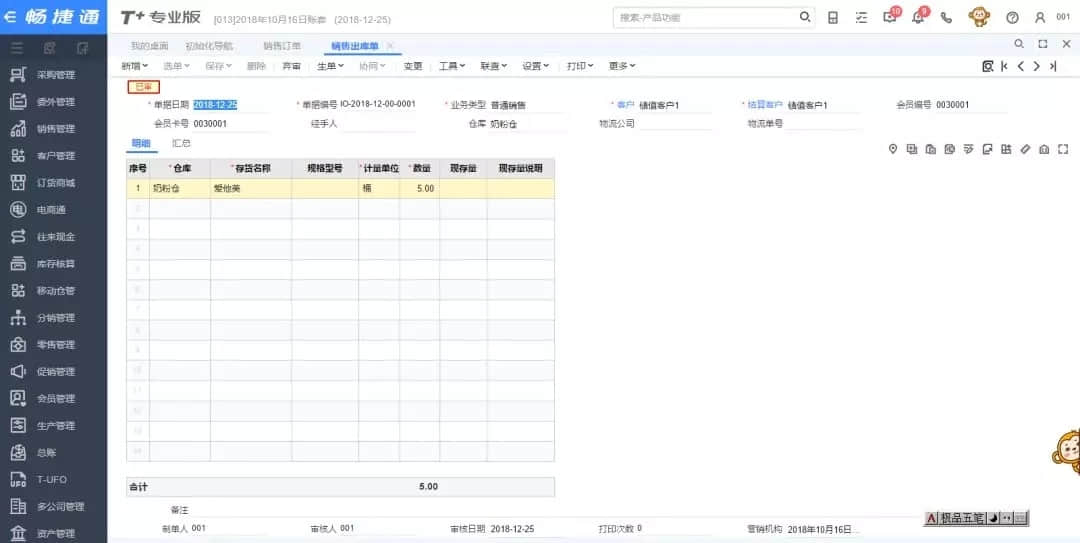The image size is (1080, 543).
Task: Click the search magnifier in the search box
Action: coord(805,17)
